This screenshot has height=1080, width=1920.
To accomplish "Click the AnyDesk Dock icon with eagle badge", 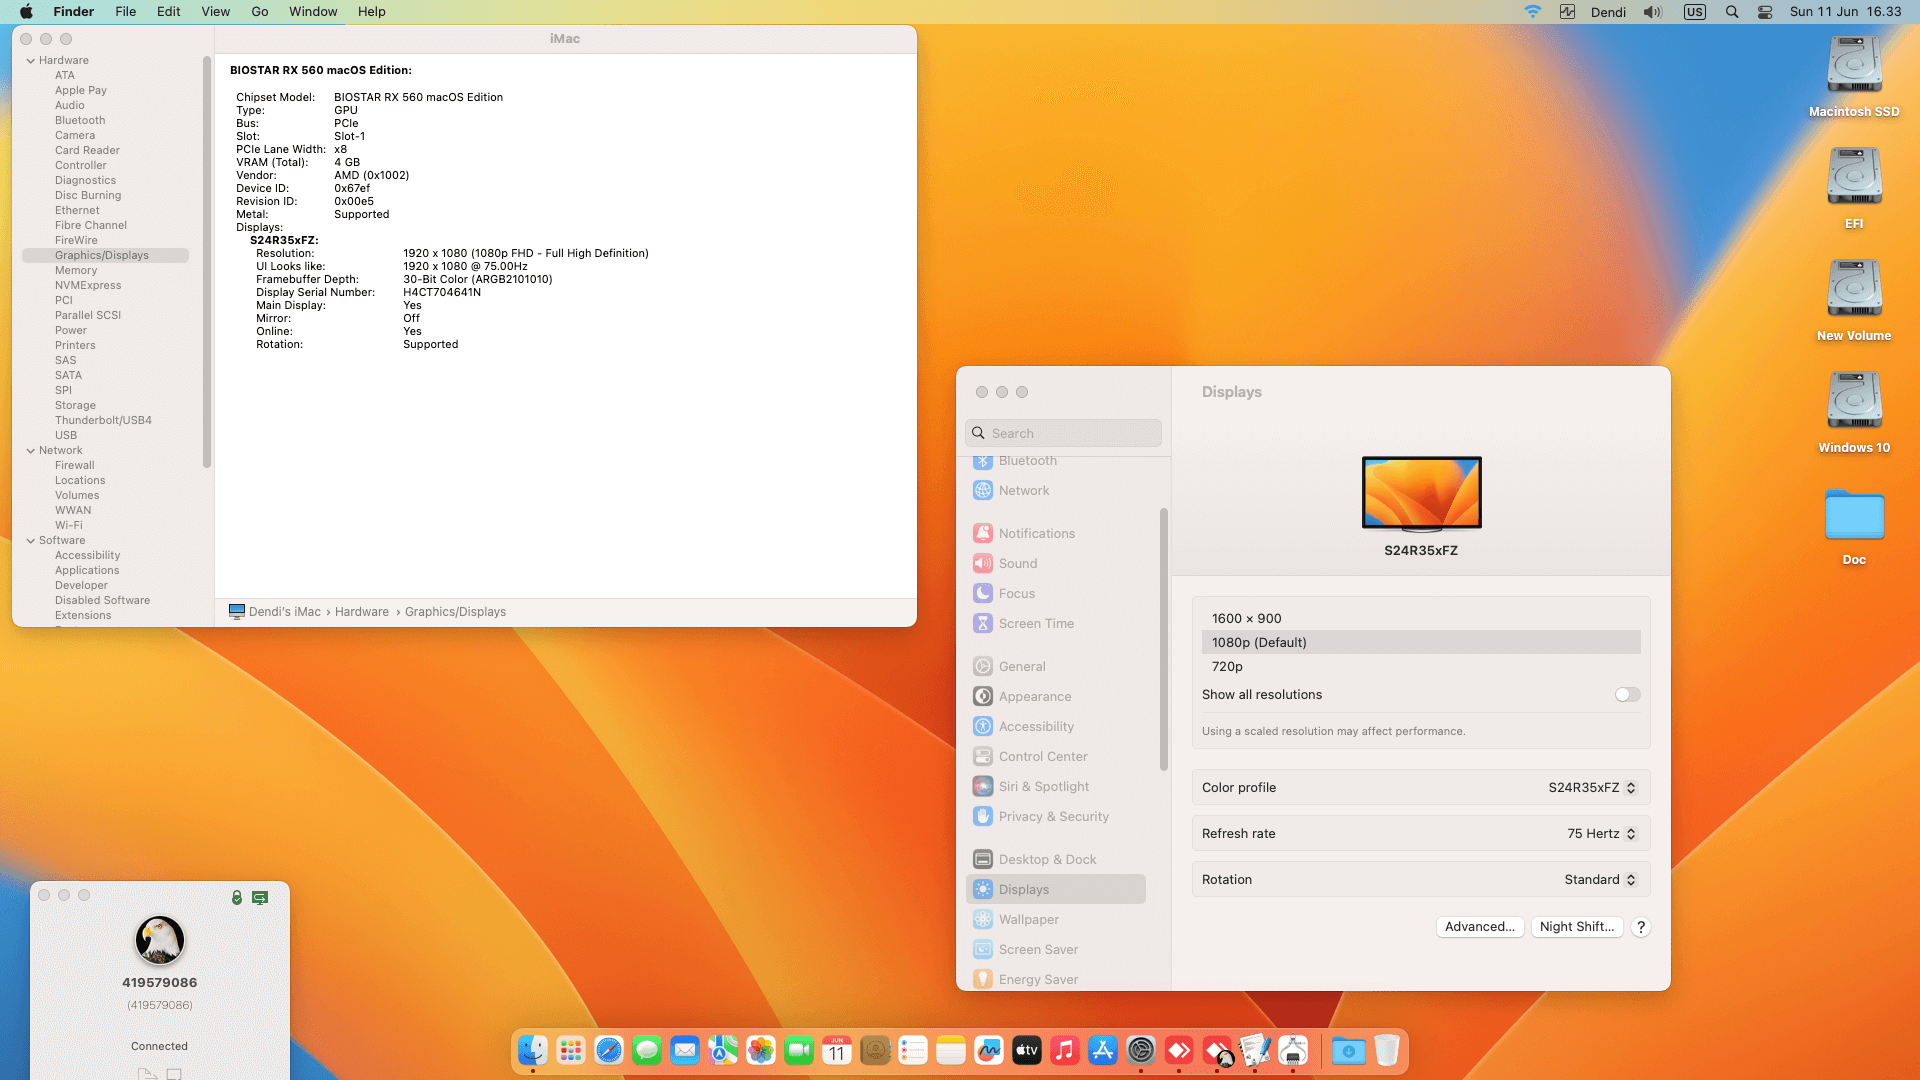I will 1217,1050.
